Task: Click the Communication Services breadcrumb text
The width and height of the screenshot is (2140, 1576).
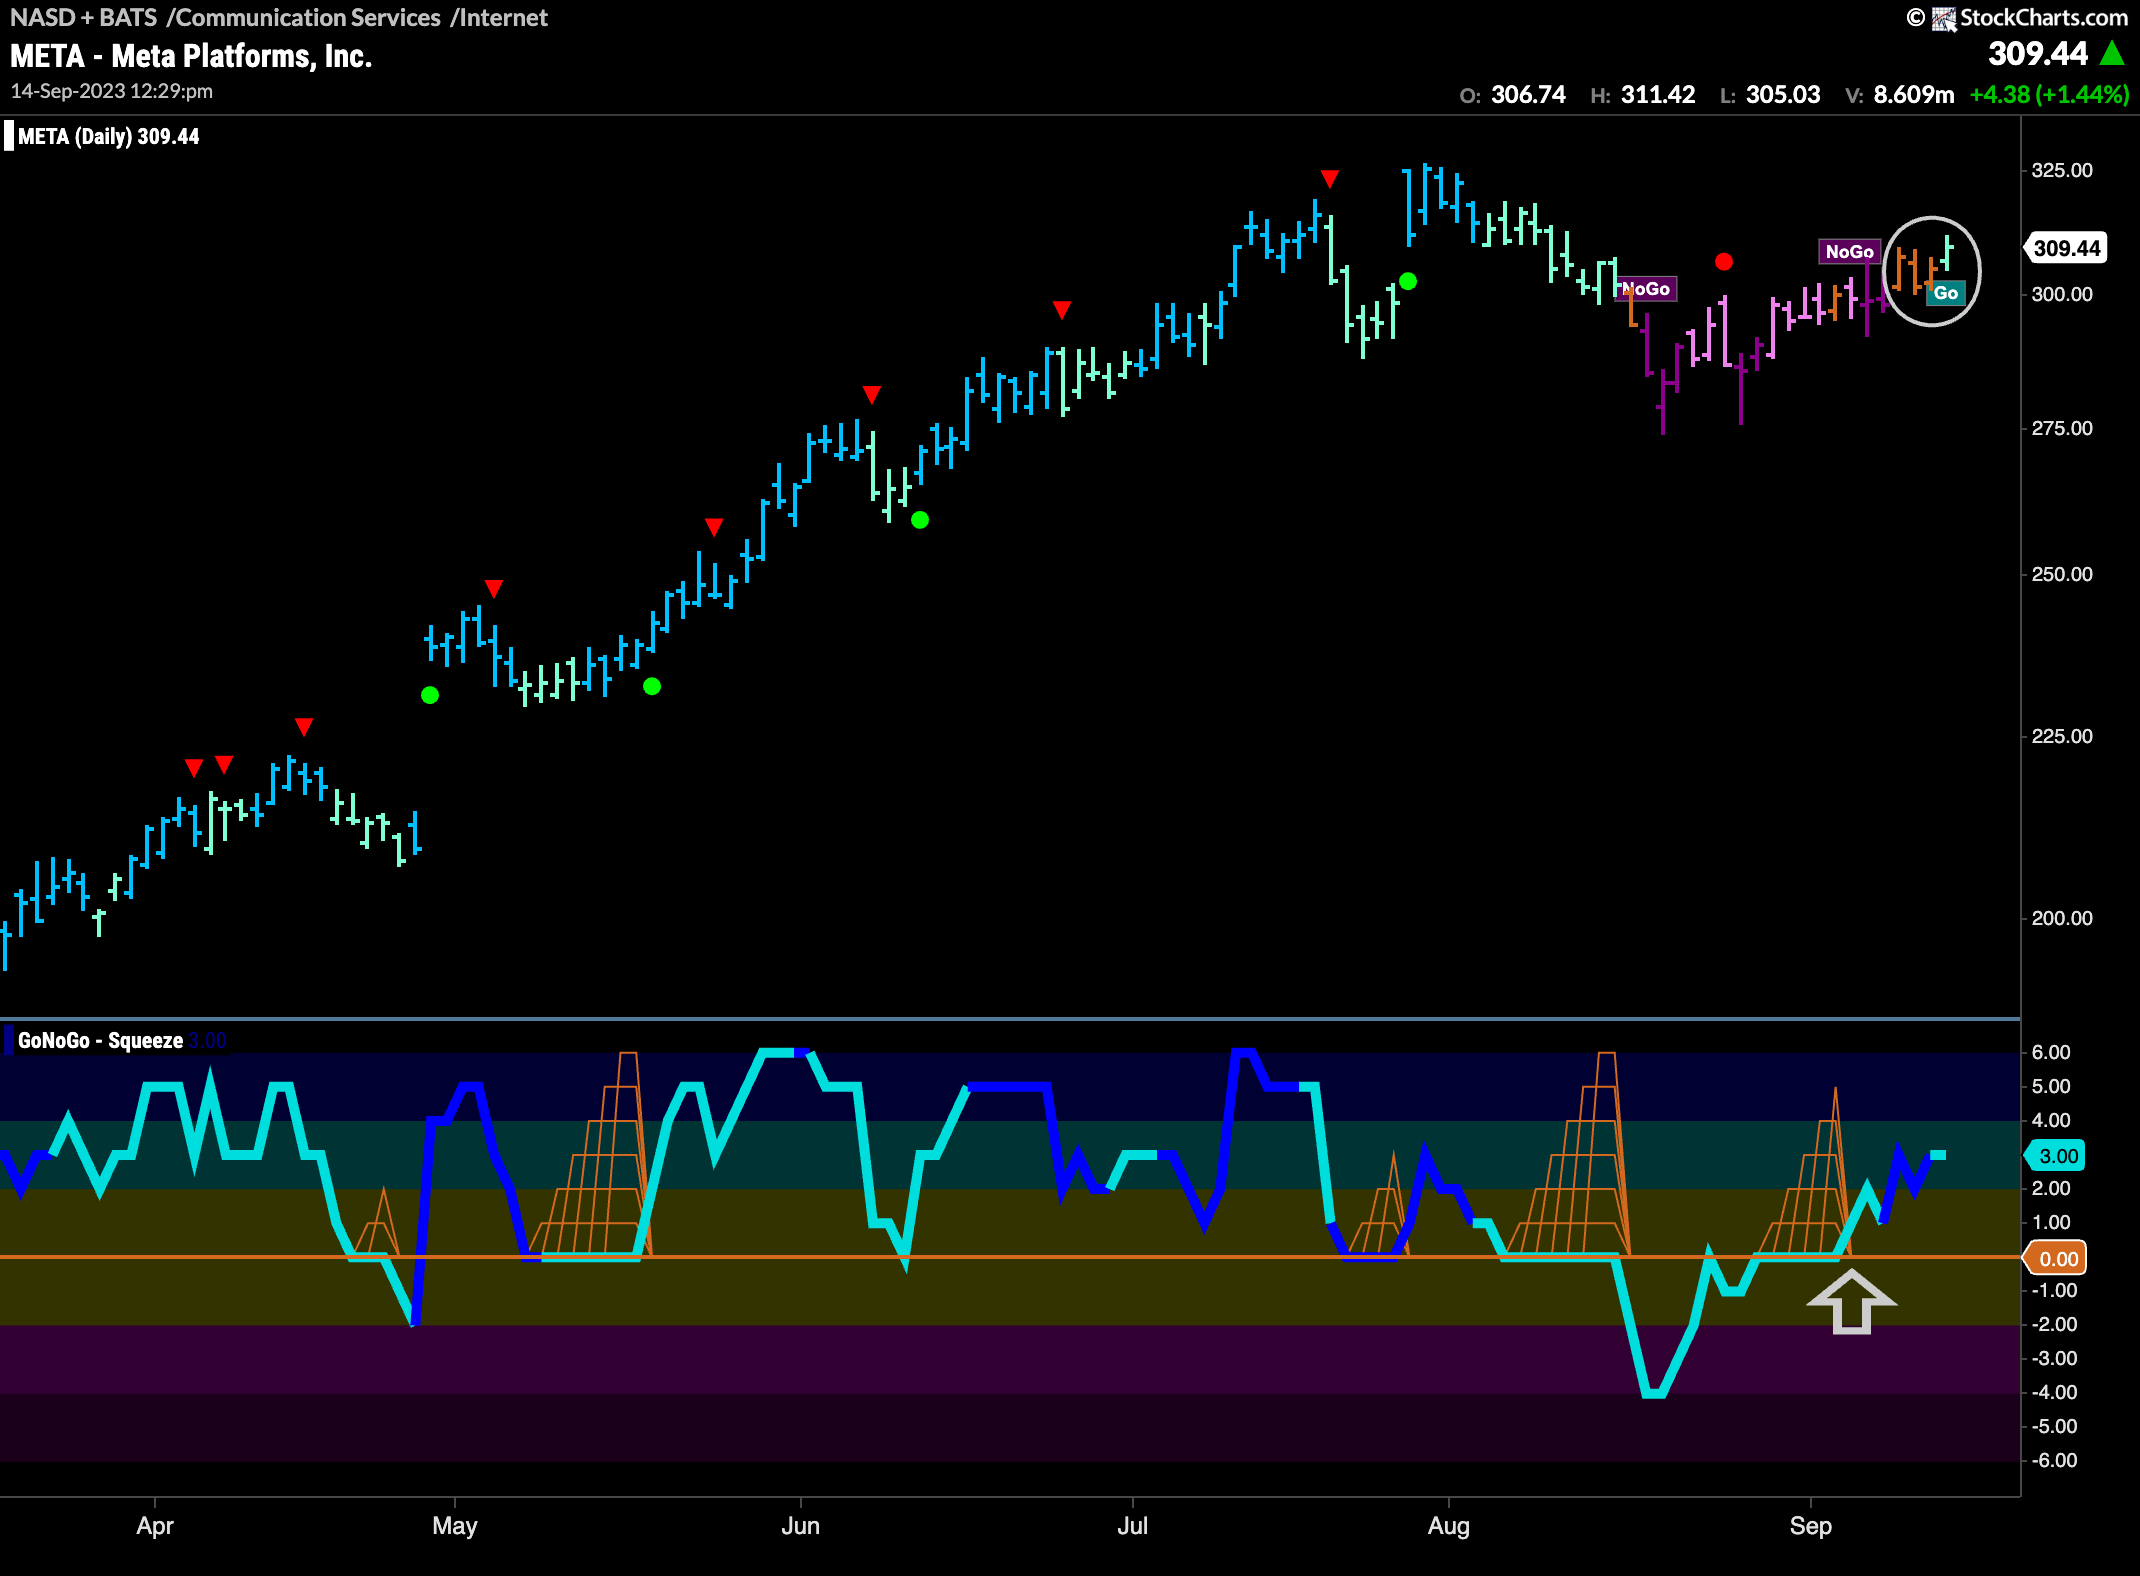Action: point(307,18)
